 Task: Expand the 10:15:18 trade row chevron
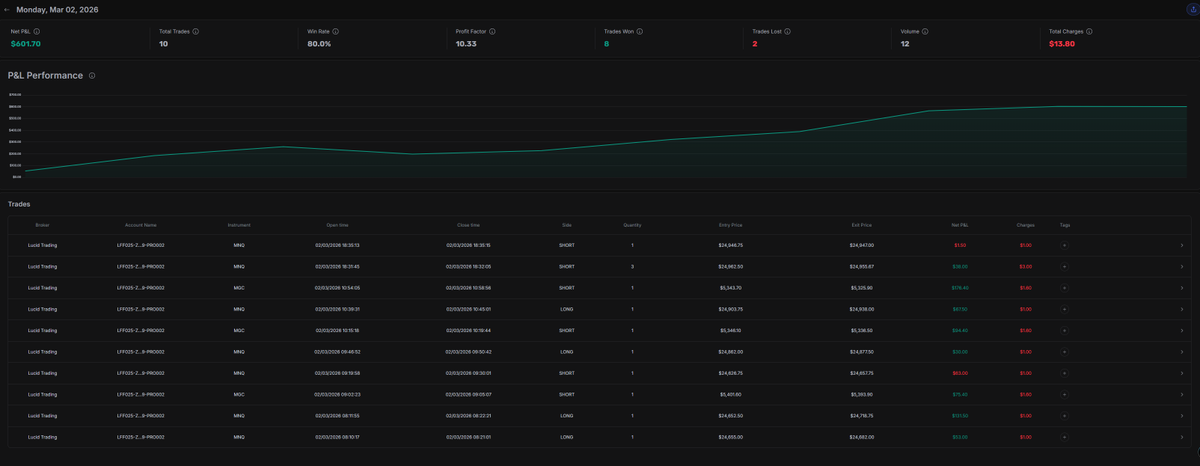coord(1181,330)
